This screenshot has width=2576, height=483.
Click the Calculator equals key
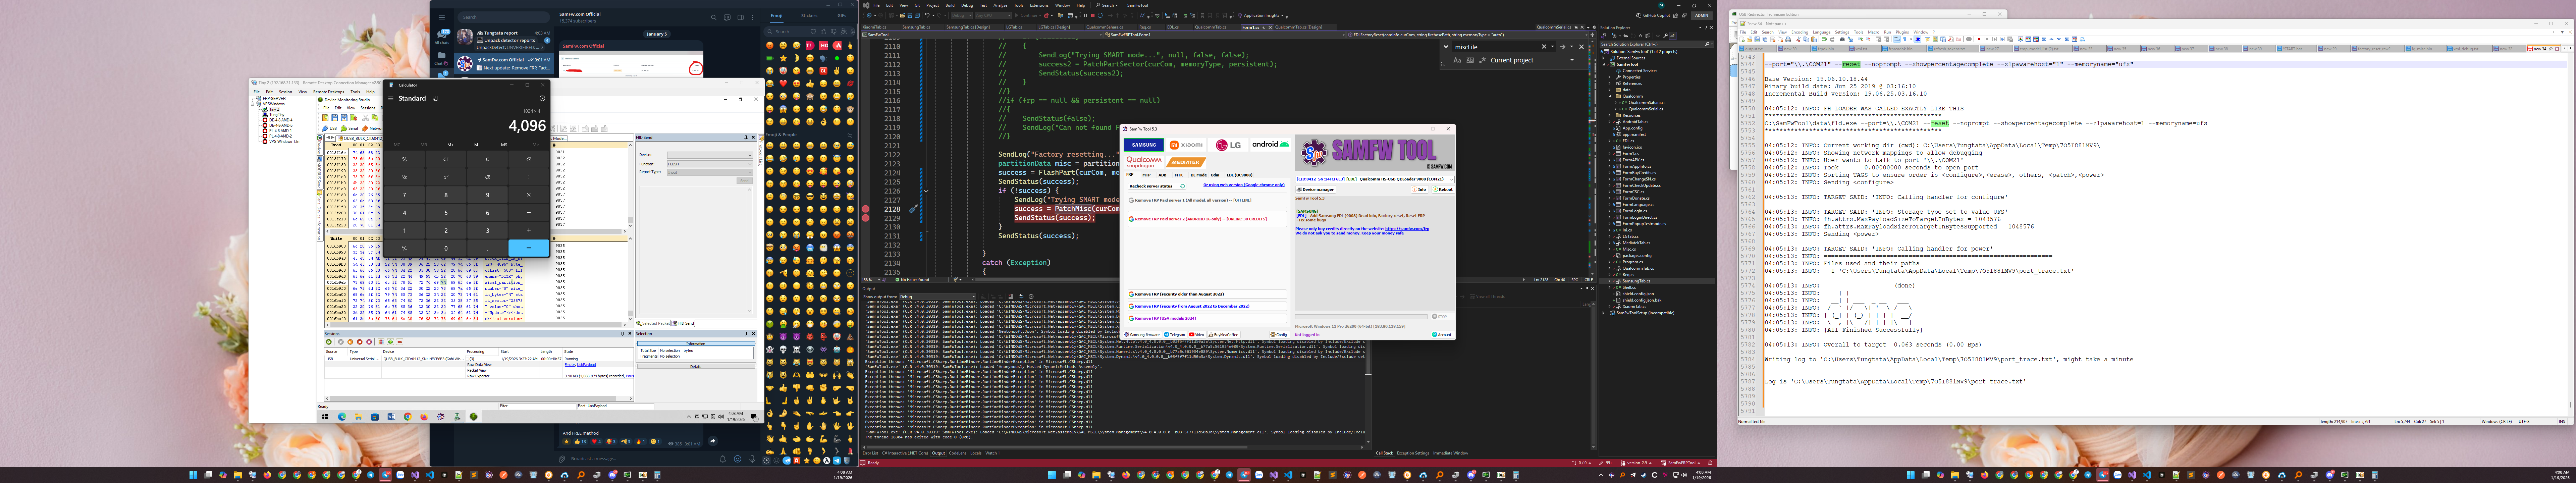(529, 248)
